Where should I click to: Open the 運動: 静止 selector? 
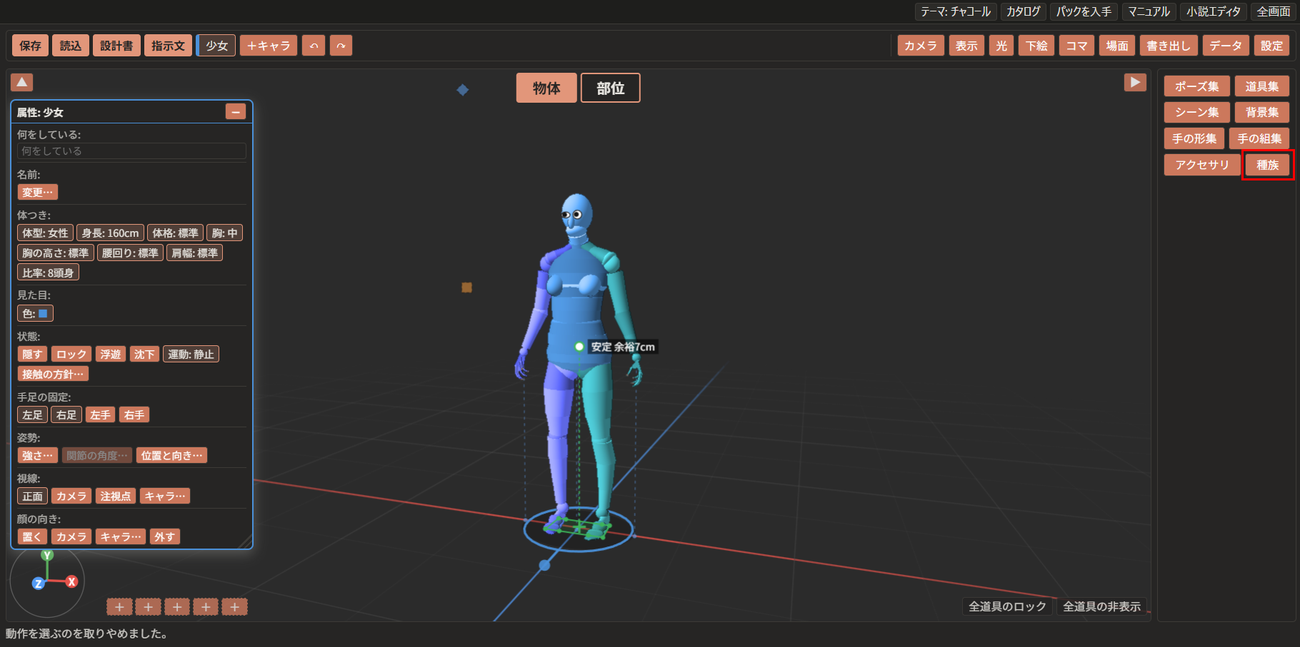191,354
